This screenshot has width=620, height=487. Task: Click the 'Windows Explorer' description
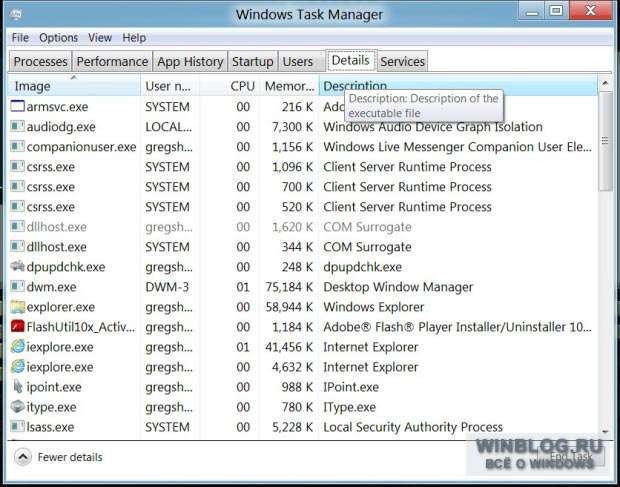[x=373, y=307]
